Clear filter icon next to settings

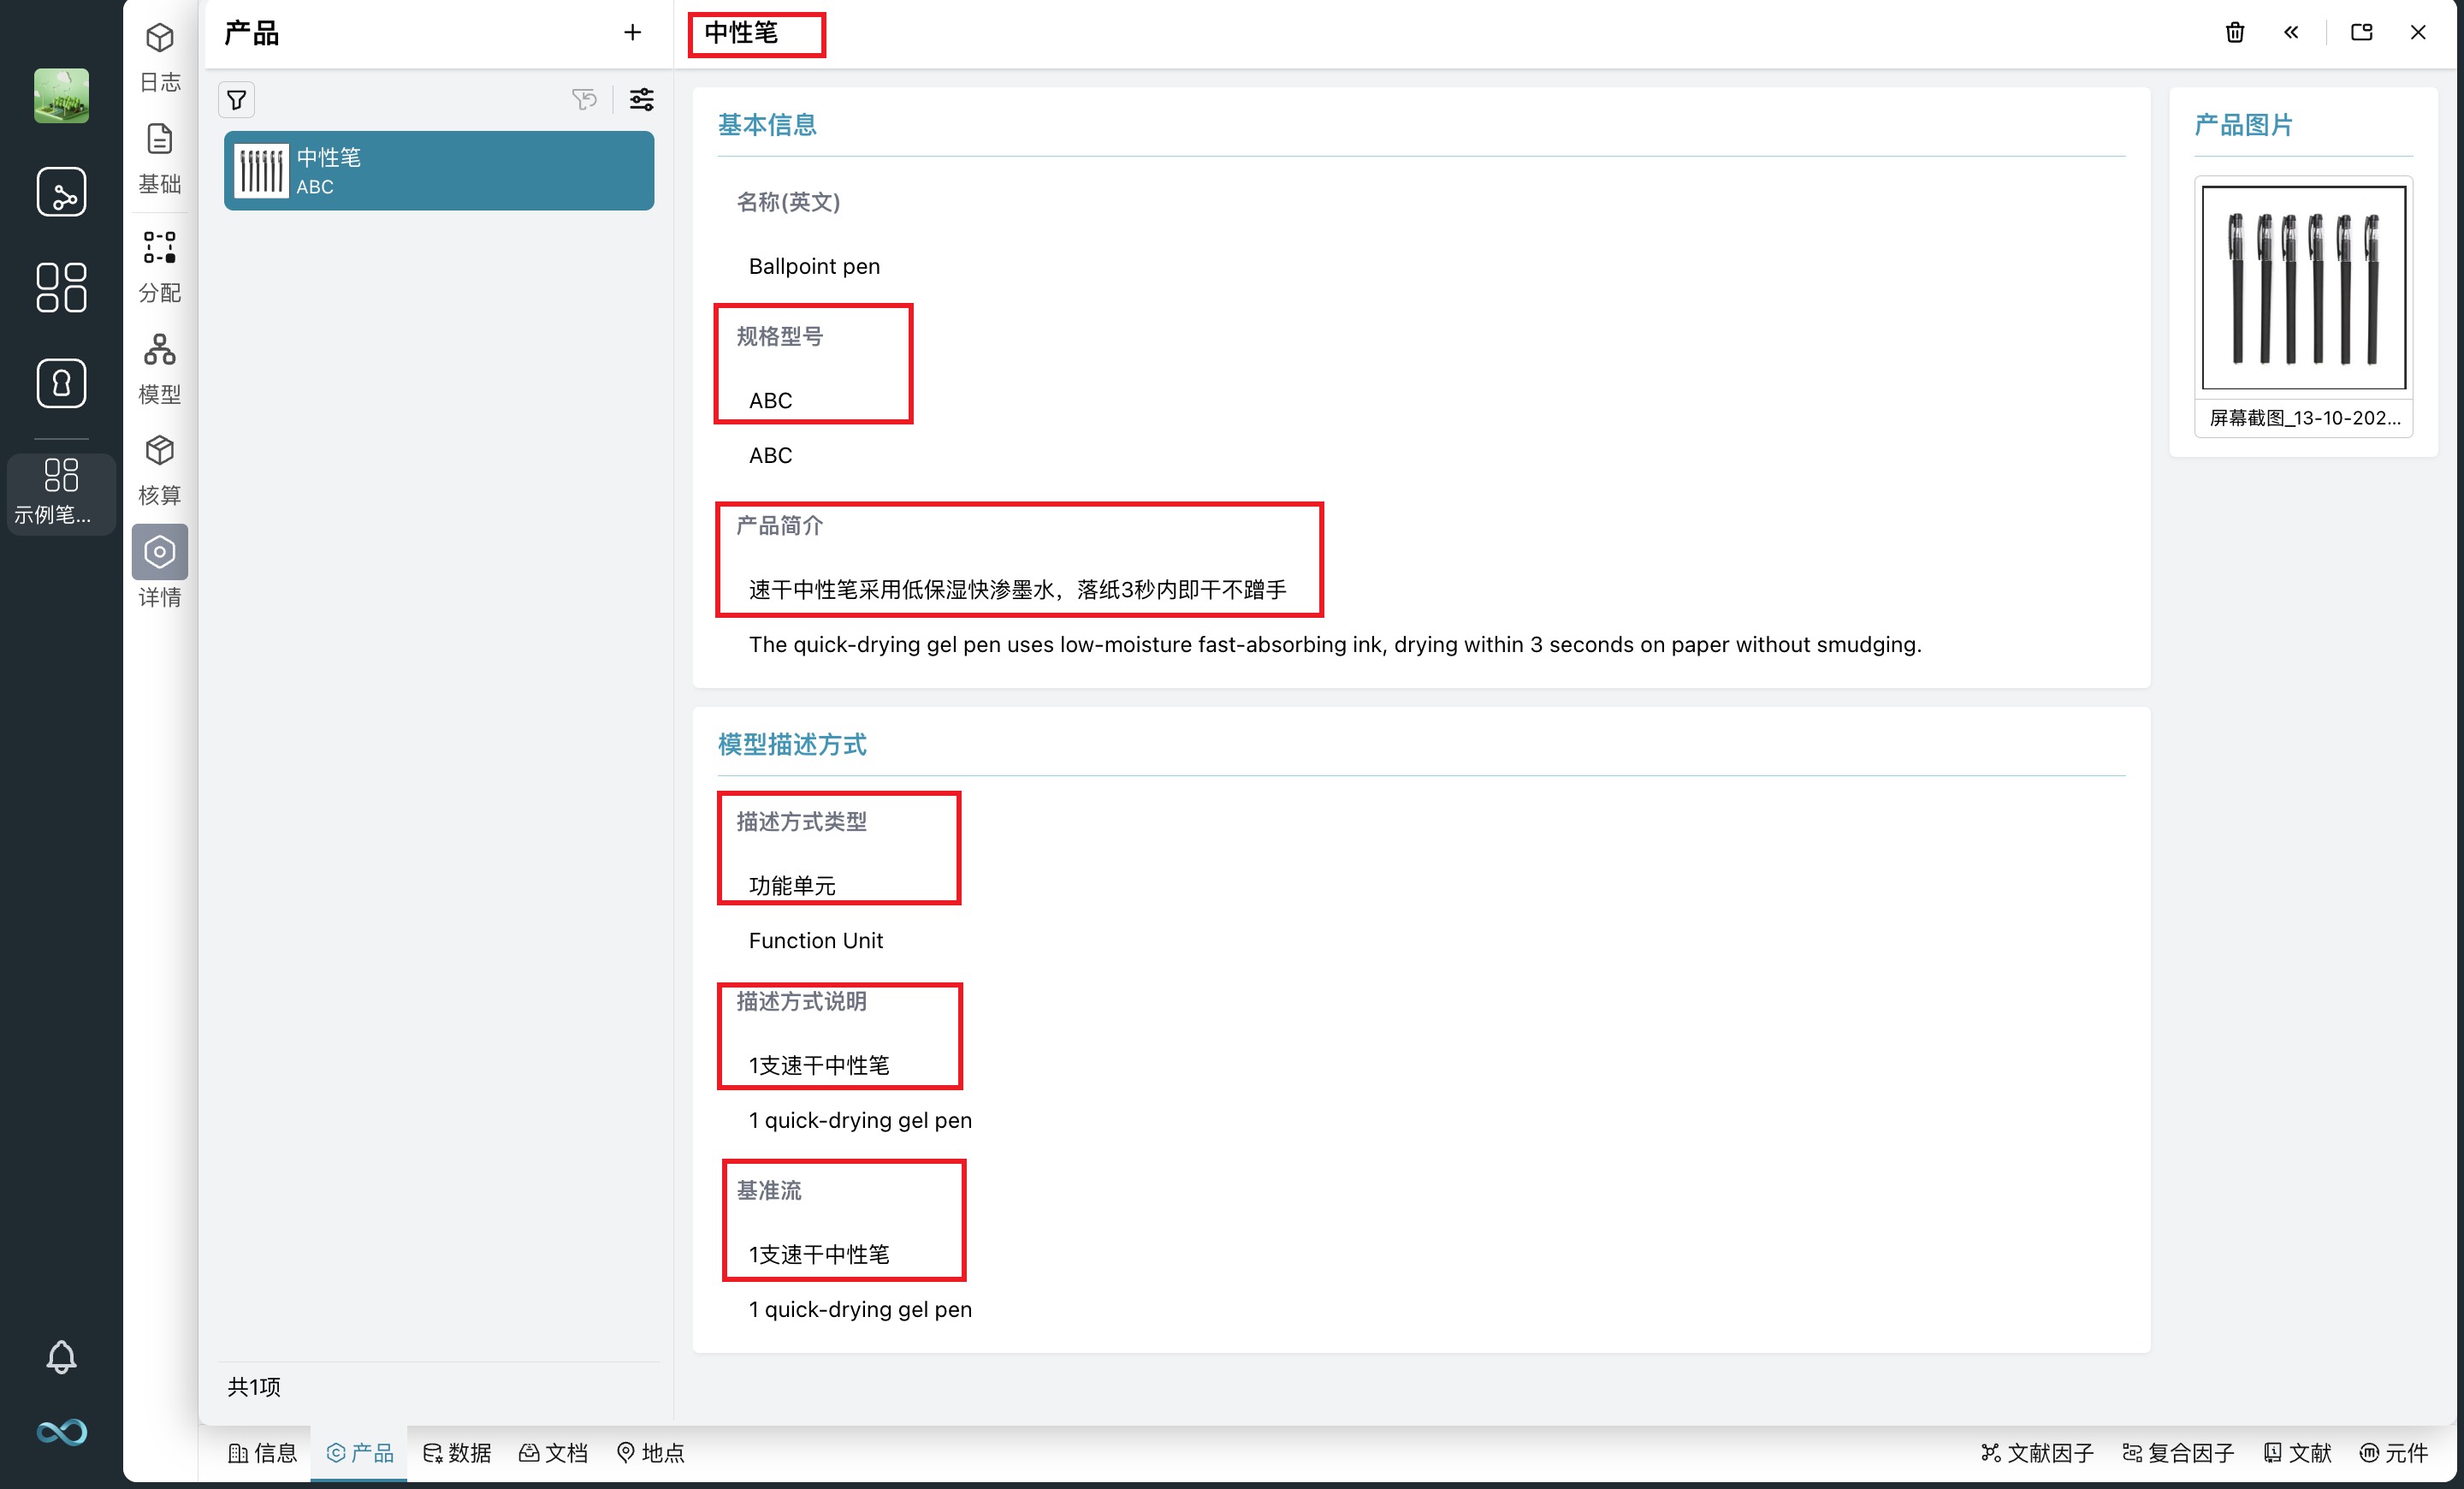(584, 100)
